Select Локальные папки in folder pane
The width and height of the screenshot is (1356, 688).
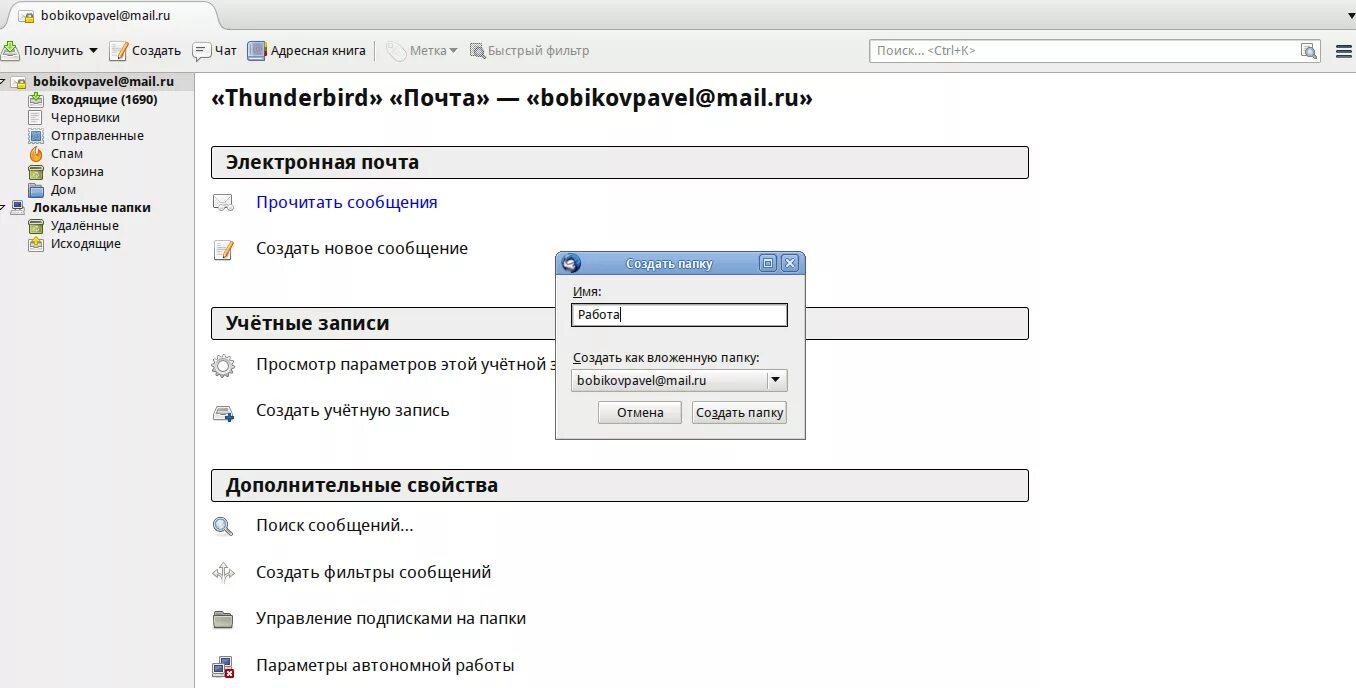tap(91, 208)
